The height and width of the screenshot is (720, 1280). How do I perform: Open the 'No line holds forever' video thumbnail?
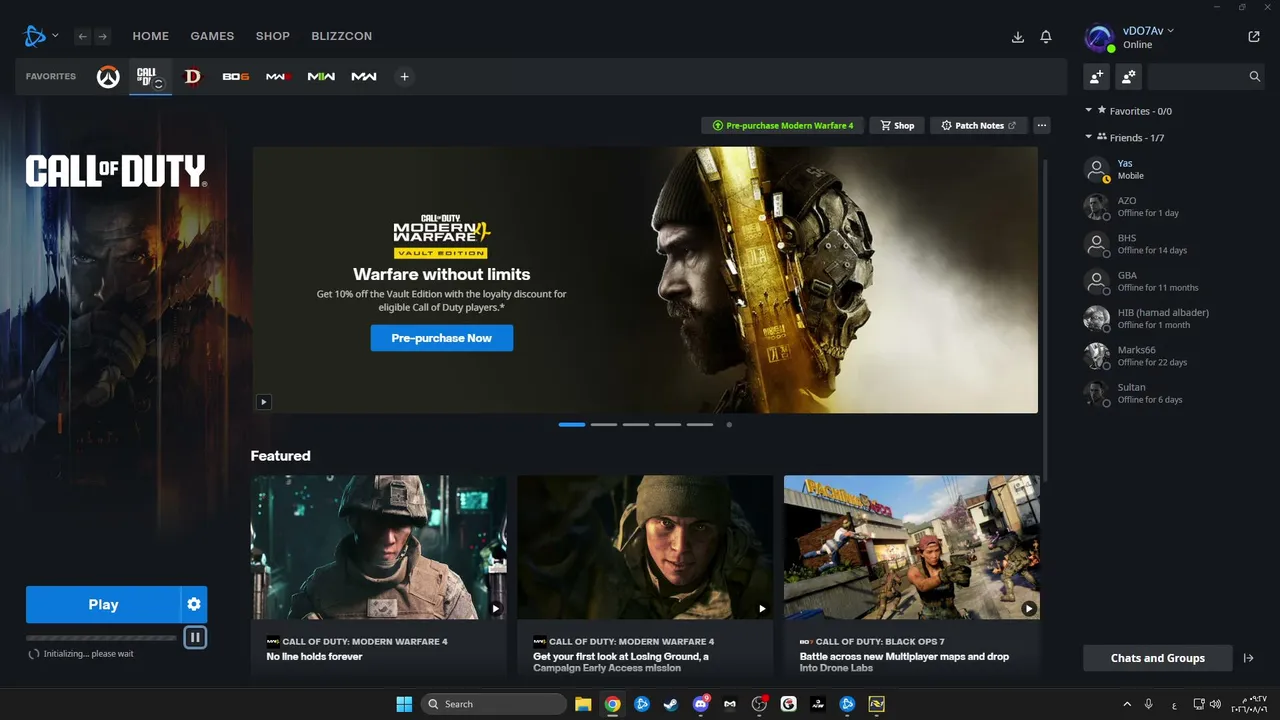(x=379, y=547)
